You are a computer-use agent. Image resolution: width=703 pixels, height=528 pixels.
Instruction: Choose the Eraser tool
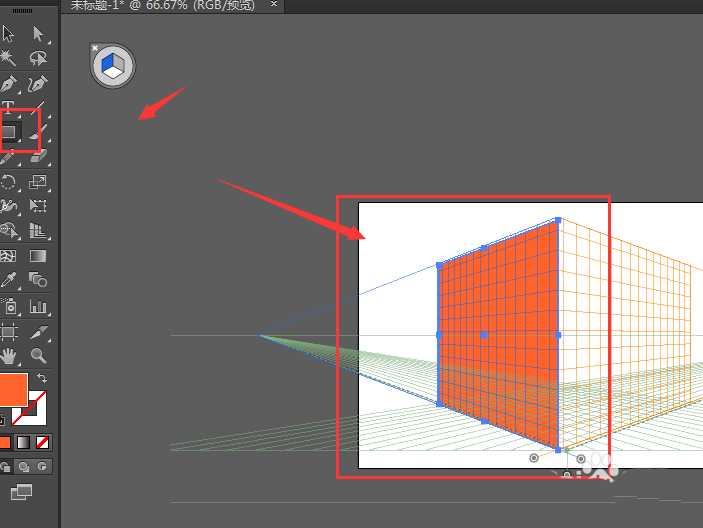[x=39, y=157]
